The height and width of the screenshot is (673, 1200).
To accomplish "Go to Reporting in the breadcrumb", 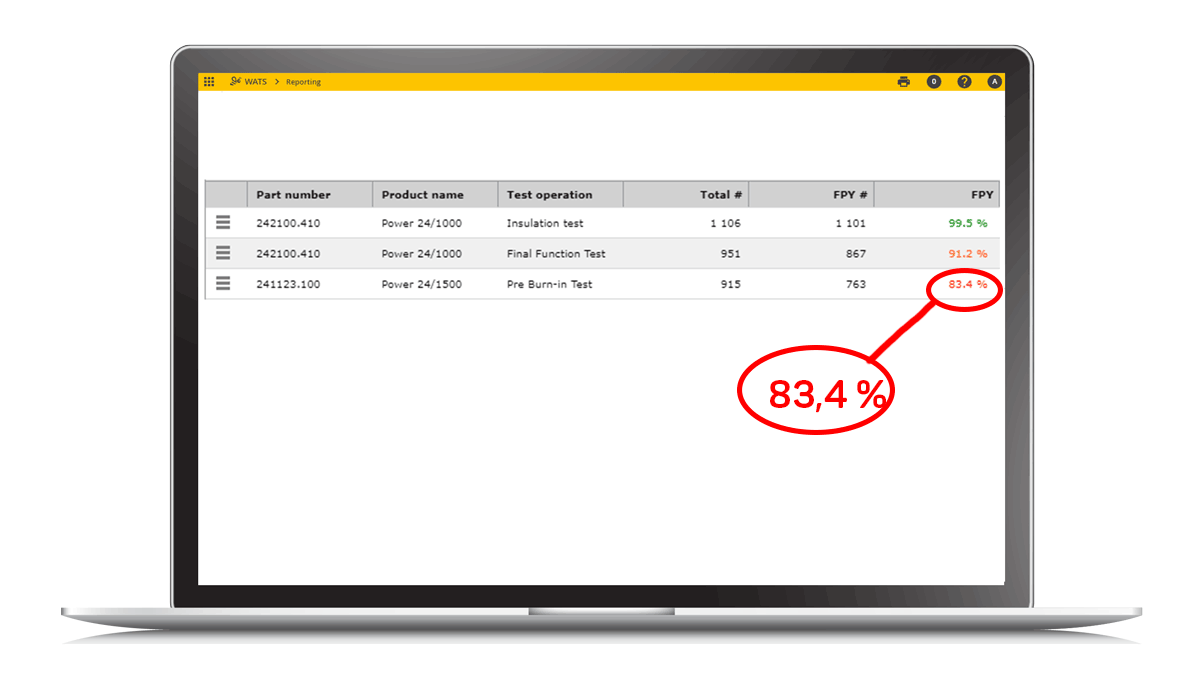I will [x=303, y=82].
